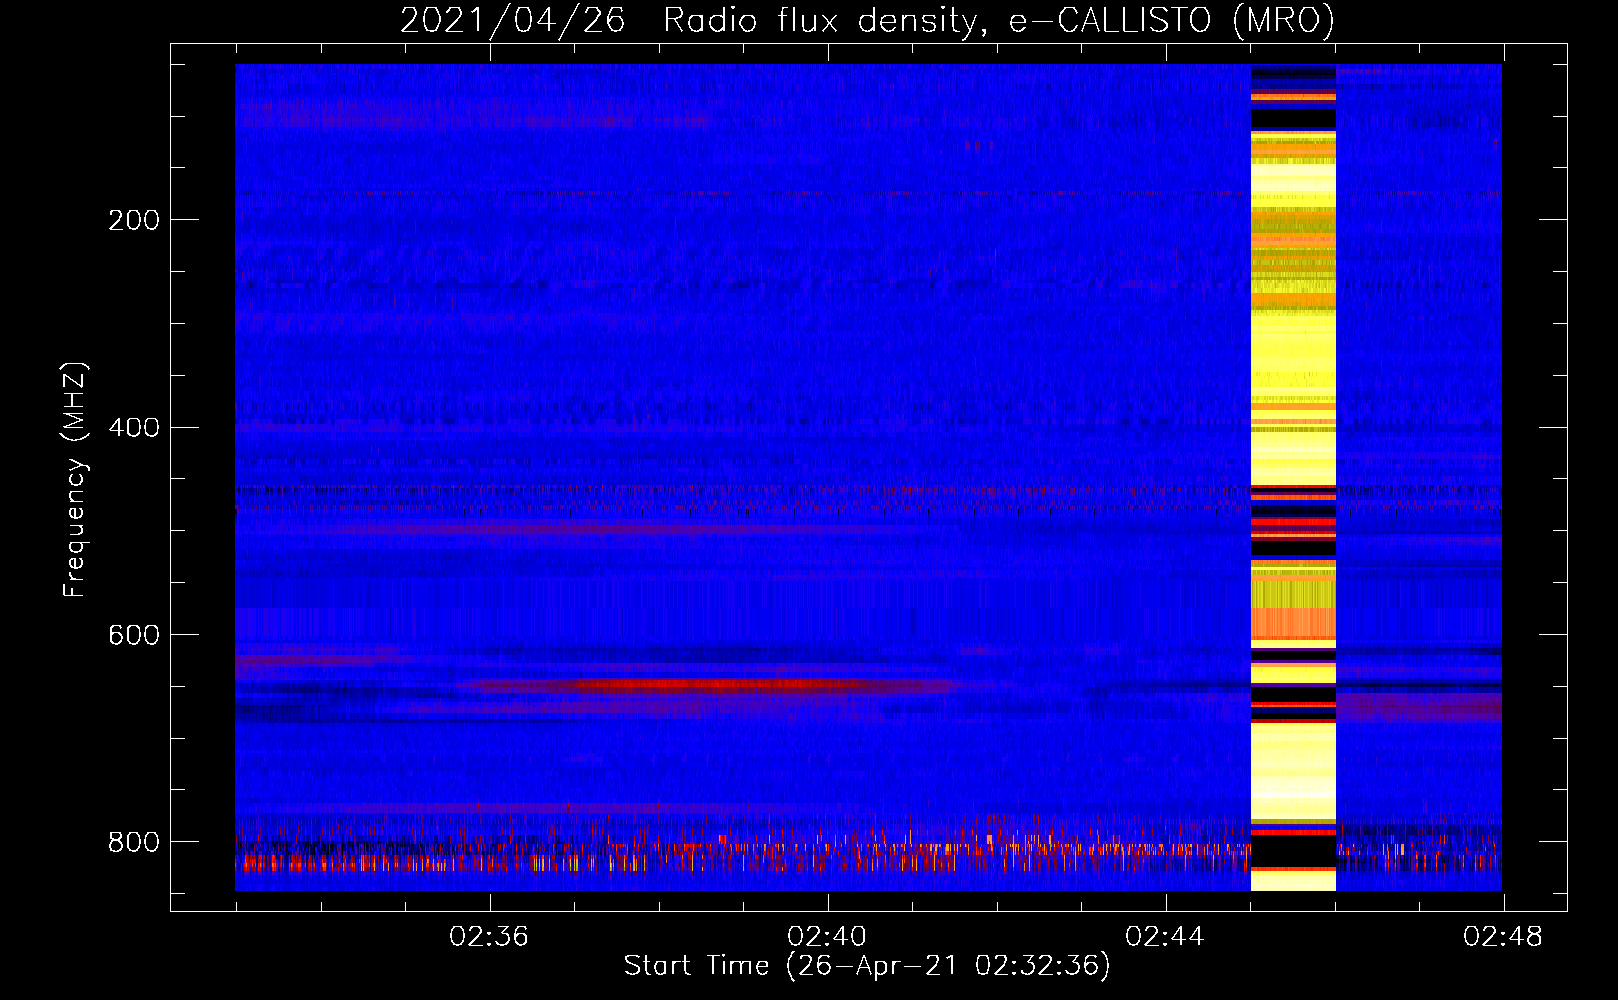The image size is (1618, 1000).
Task: Click the 'Start Time (26-Apr-21 02:32:36)' label
Action: 867,966
